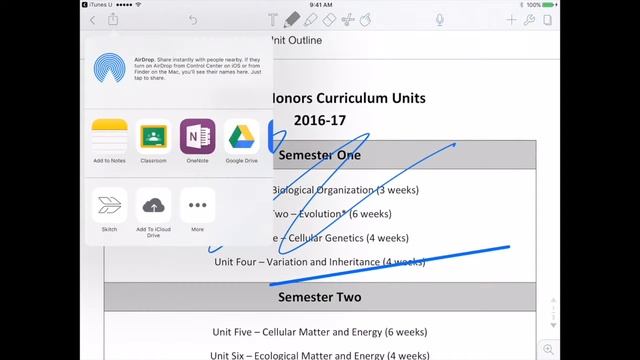The width and height of the screenshot is (640, 360).
Task: Open the wrench settings tool
Action: pyautogui.click(x=529, y=20)
